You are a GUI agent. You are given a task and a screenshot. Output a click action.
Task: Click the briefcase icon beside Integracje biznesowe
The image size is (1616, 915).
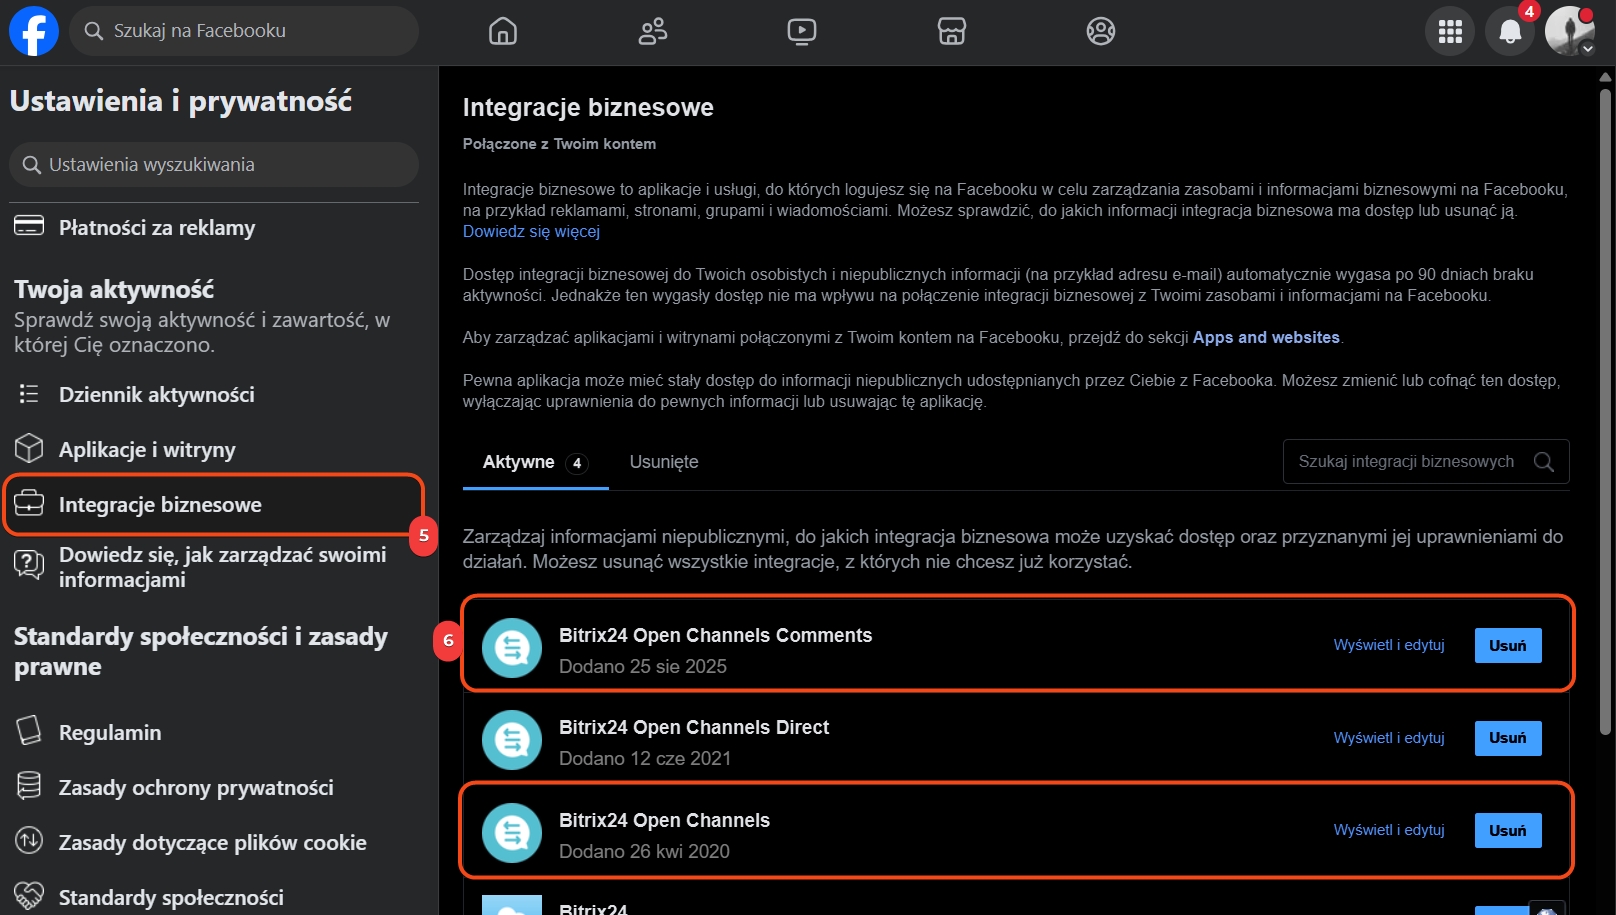click(x=29, y=503)
